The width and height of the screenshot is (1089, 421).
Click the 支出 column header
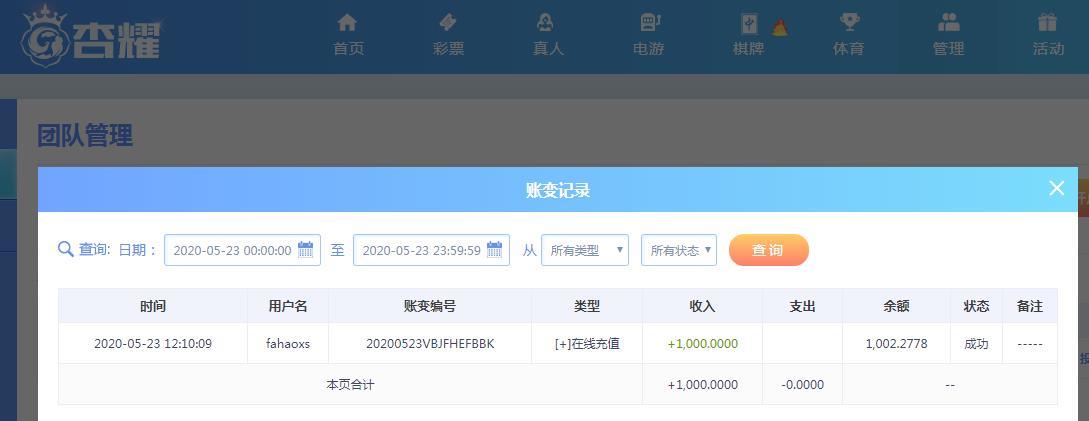pyautogui.click(x=802, y=306)
